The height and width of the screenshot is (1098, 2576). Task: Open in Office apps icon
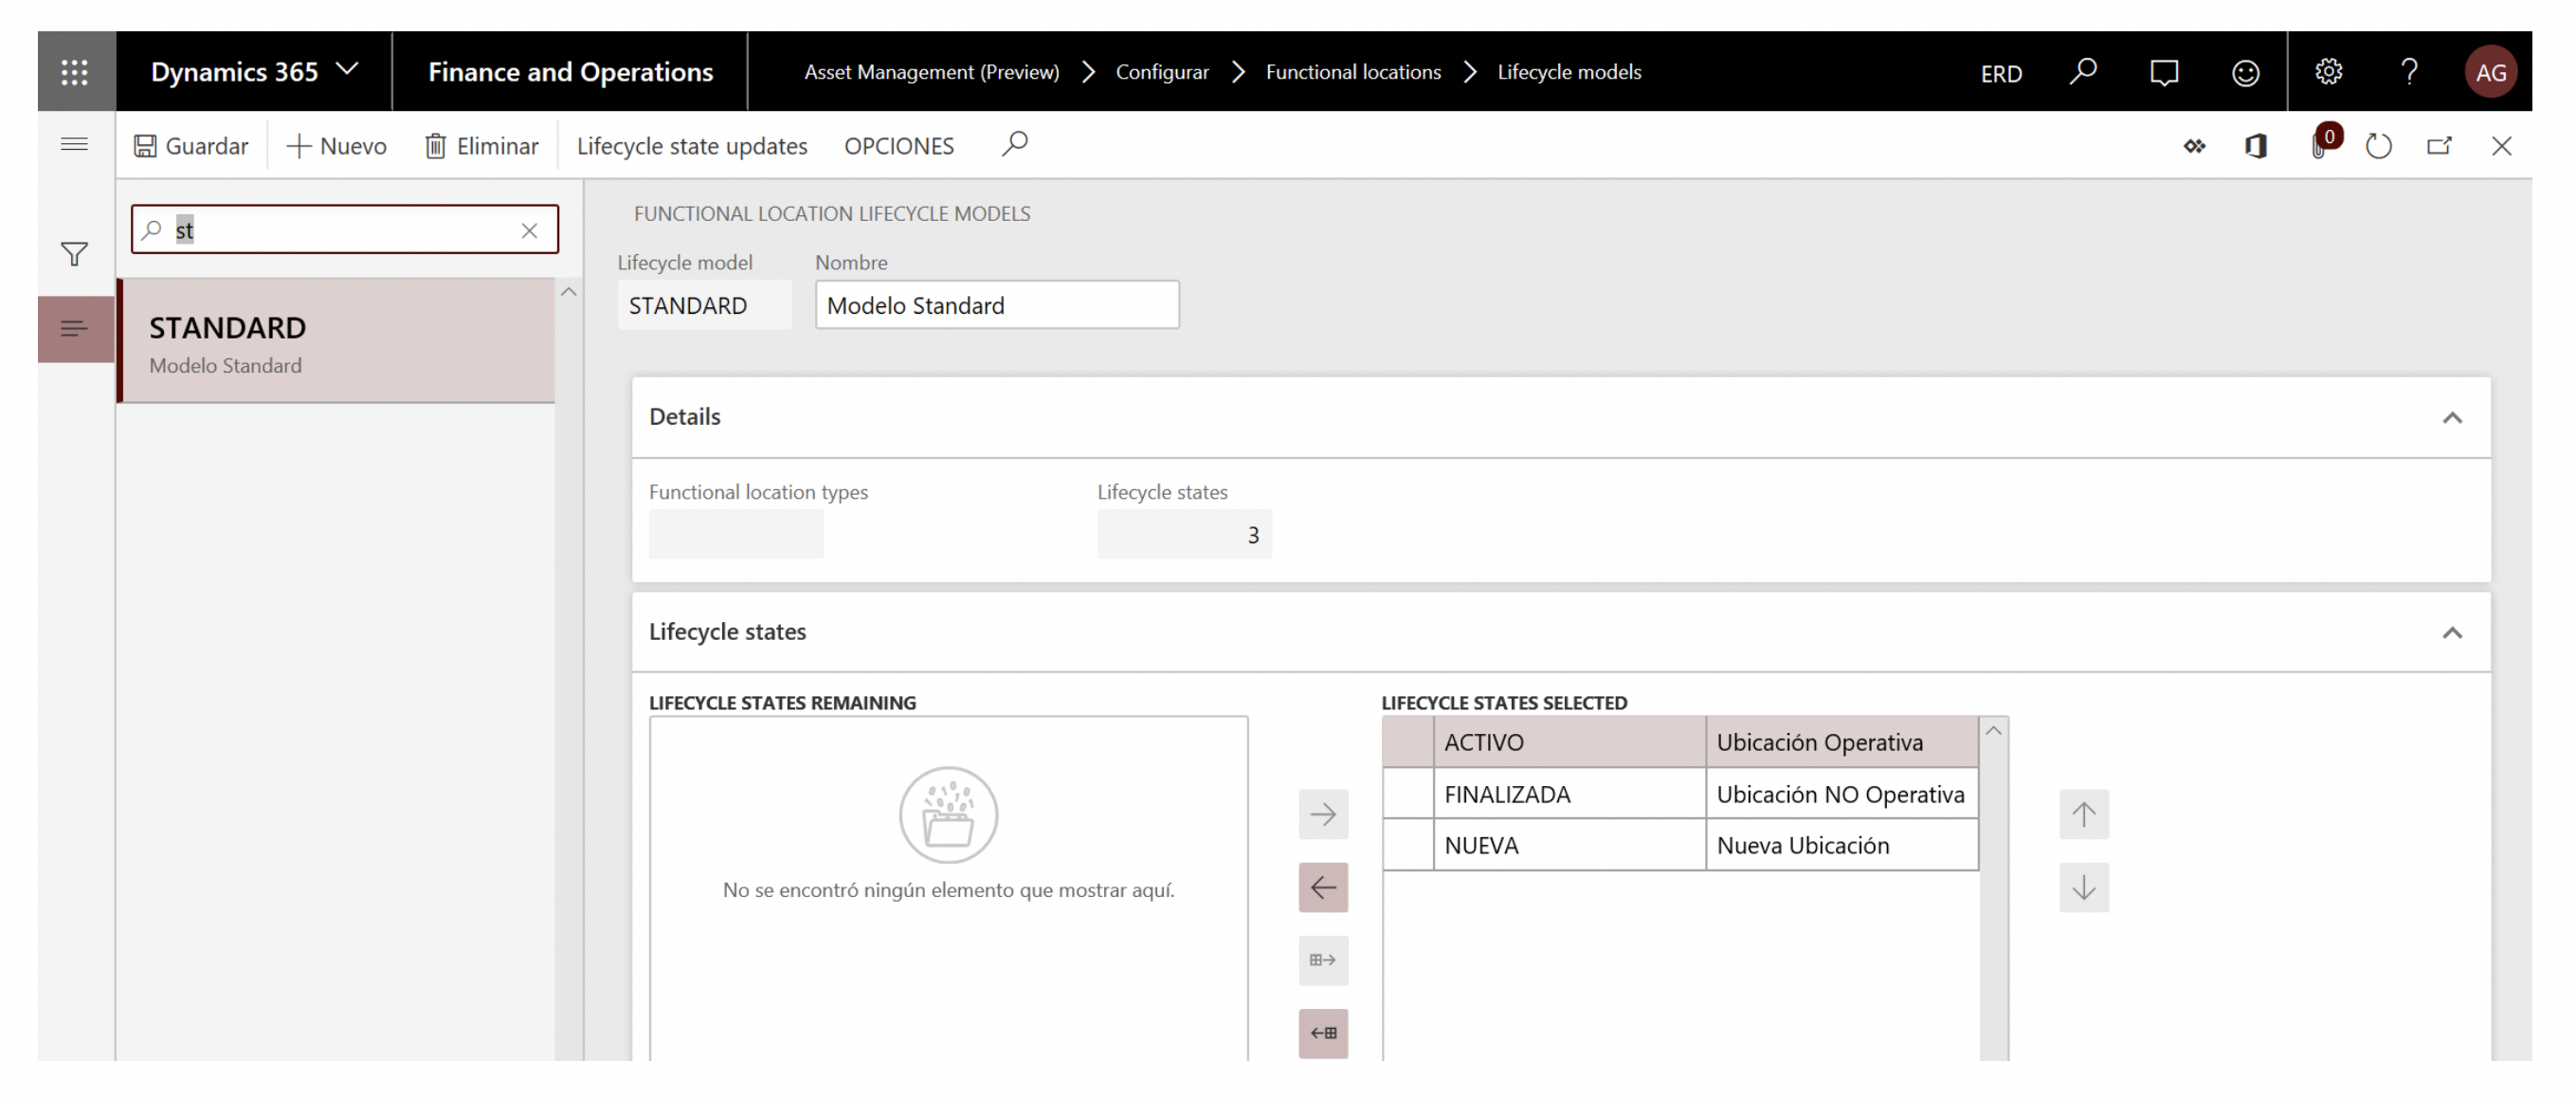pos(2256,146)
